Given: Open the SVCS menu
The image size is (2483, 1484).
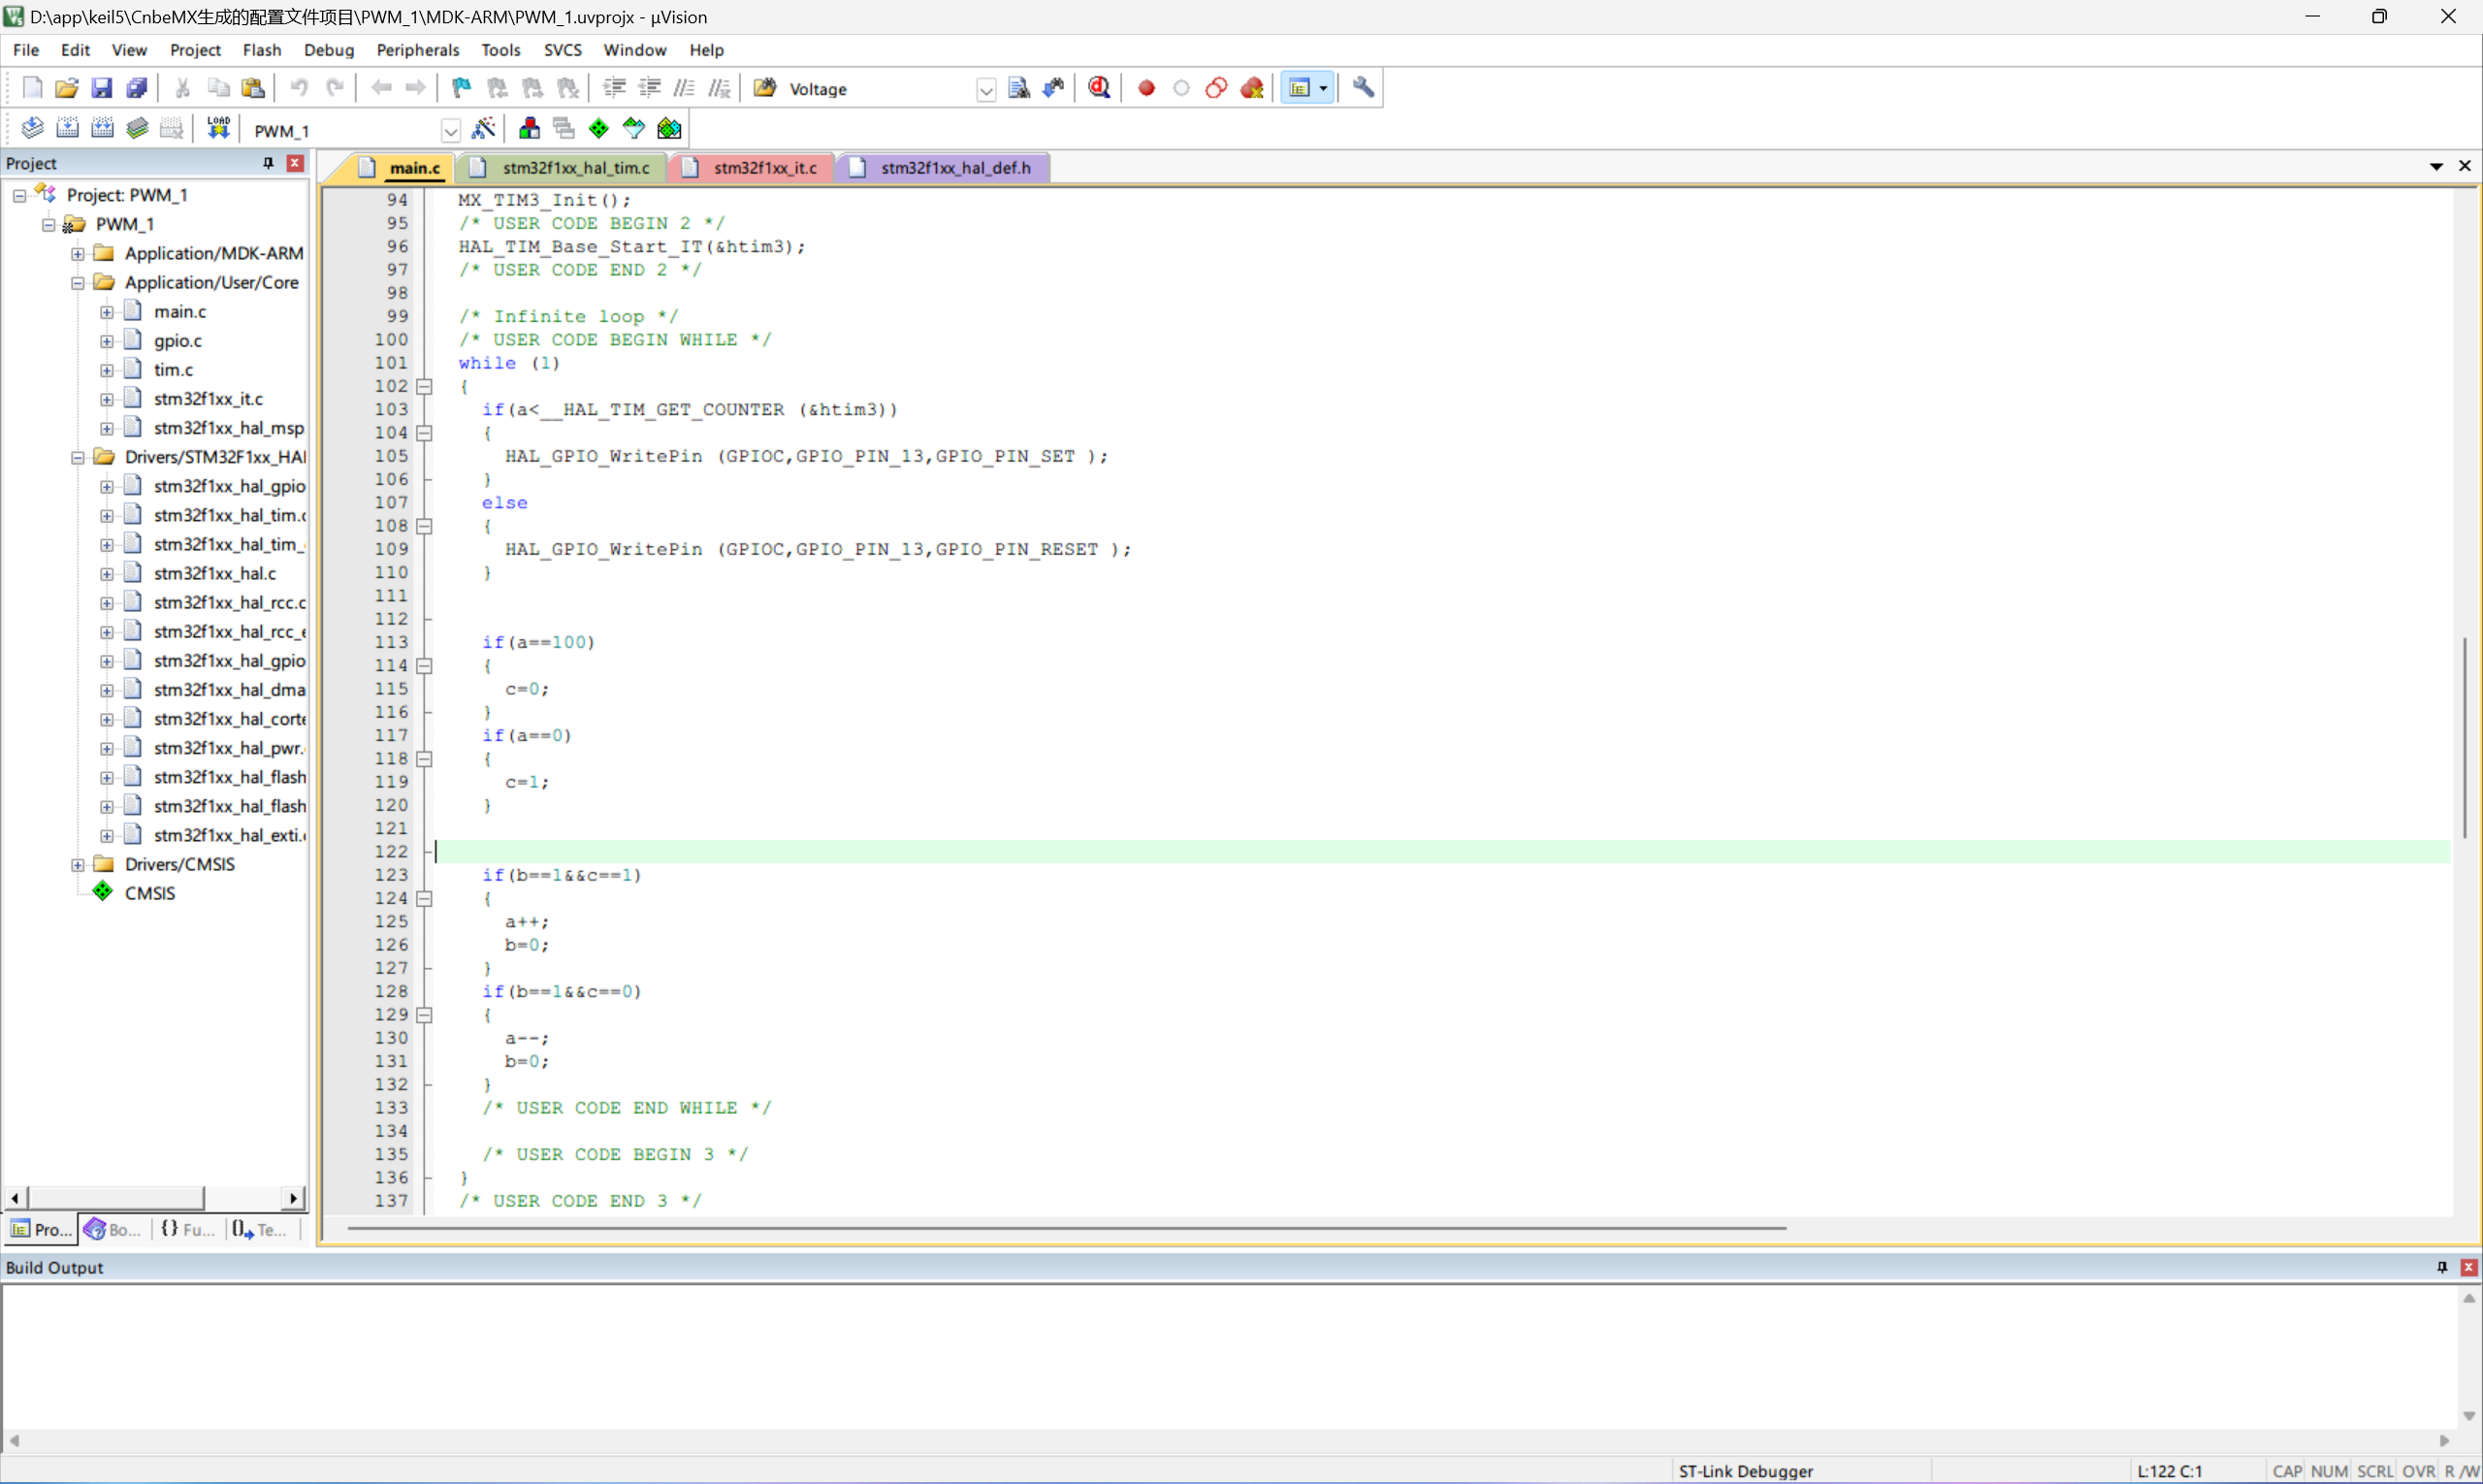Looking at the screenshot, I should click(x=563, y=50).
